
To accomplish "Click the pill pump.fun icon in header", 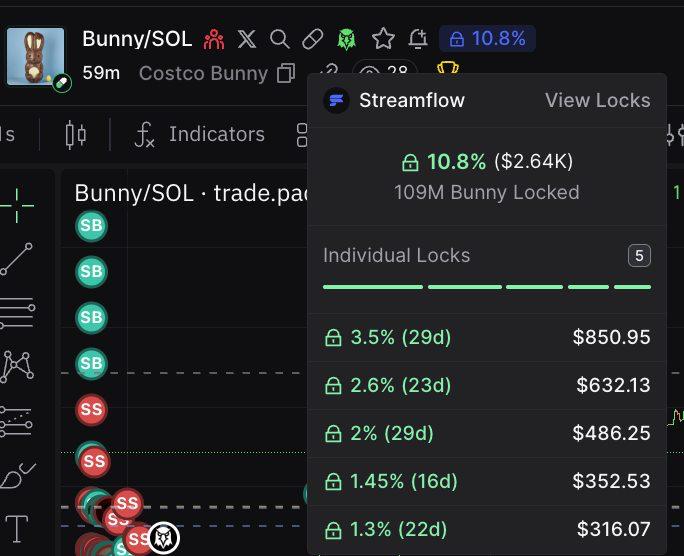I will point(313,39).
